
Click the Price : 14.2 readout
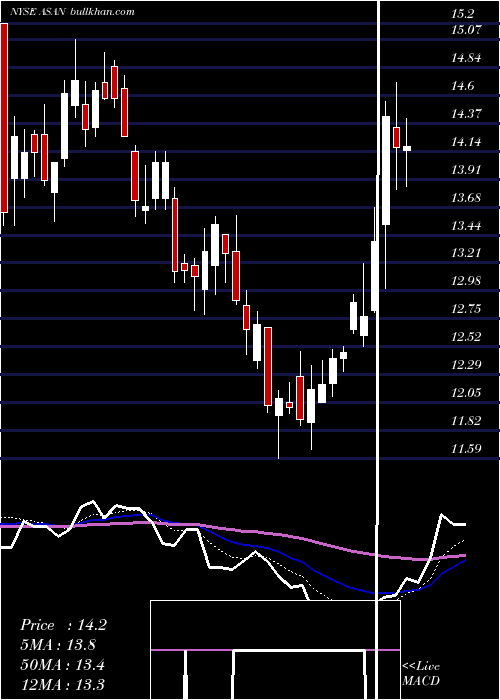click(x=63, y=625)
